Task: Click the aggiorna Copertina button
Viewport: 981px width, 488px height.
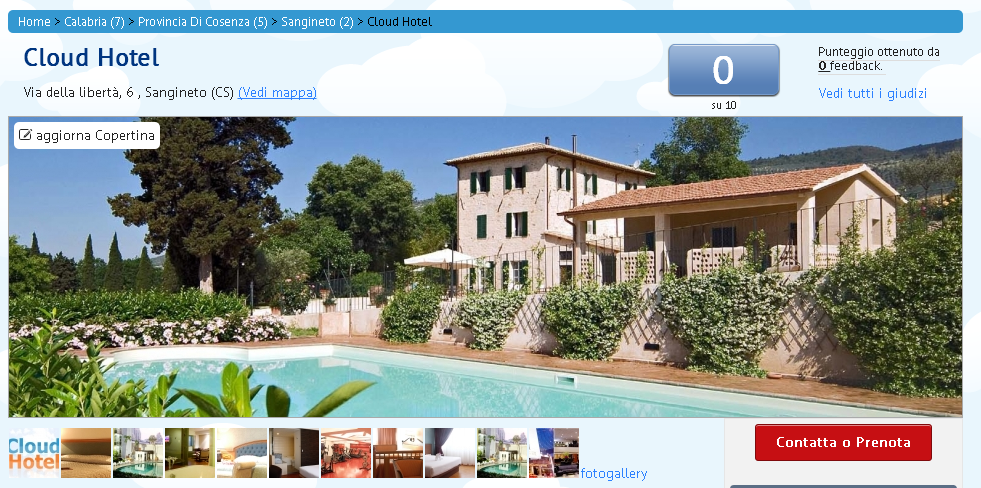Action: pos(87,135)
